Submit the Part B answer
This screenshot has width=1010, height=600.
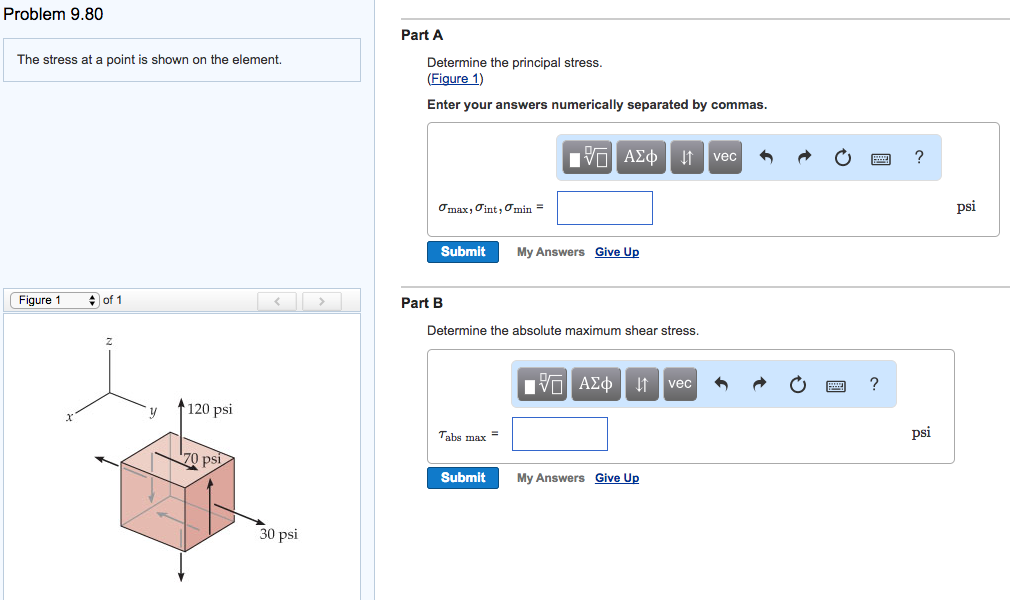(462, 478)
